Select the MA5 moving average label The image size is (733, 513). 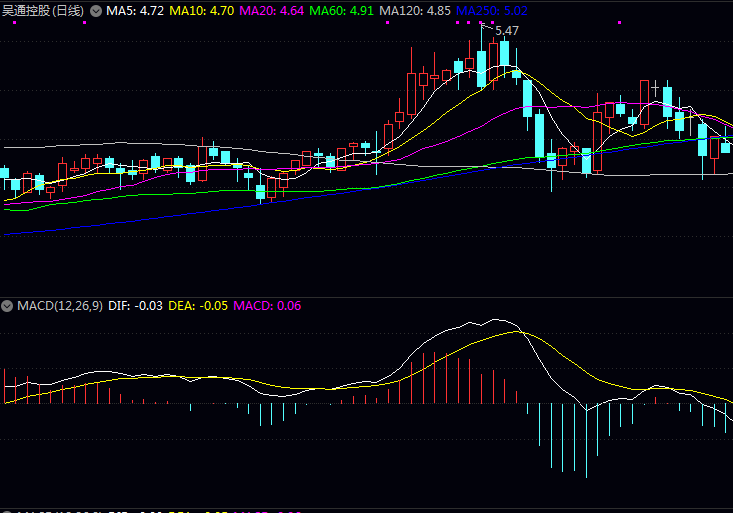[134, 10]
